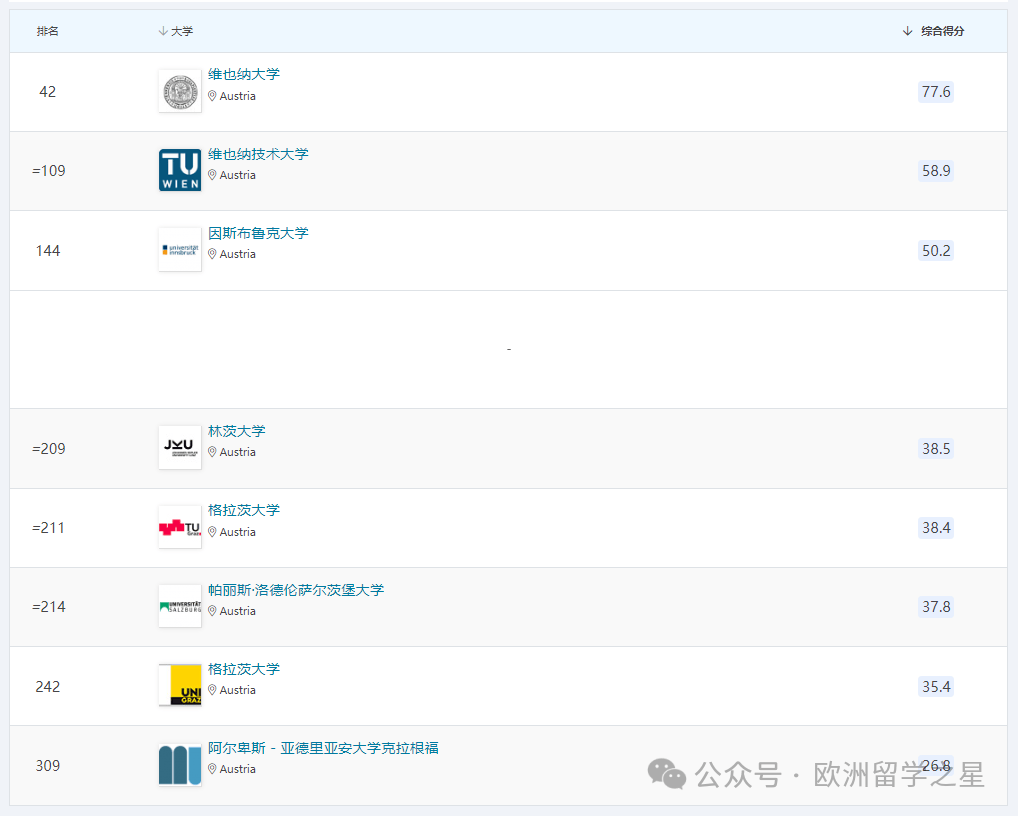The width and height of the screenshot is (1018, 816).
Task: Click location pin under 维也纳技术大学
Action: (x=212, y=175)
